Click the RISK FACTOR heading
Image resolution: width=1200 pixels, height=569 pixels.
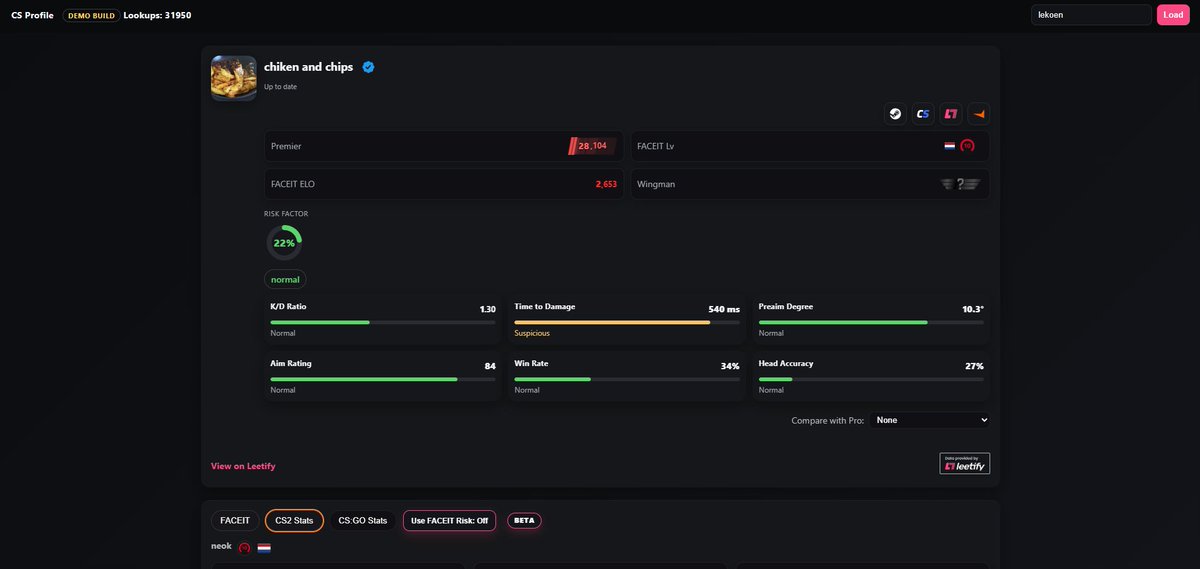(286, 214)
